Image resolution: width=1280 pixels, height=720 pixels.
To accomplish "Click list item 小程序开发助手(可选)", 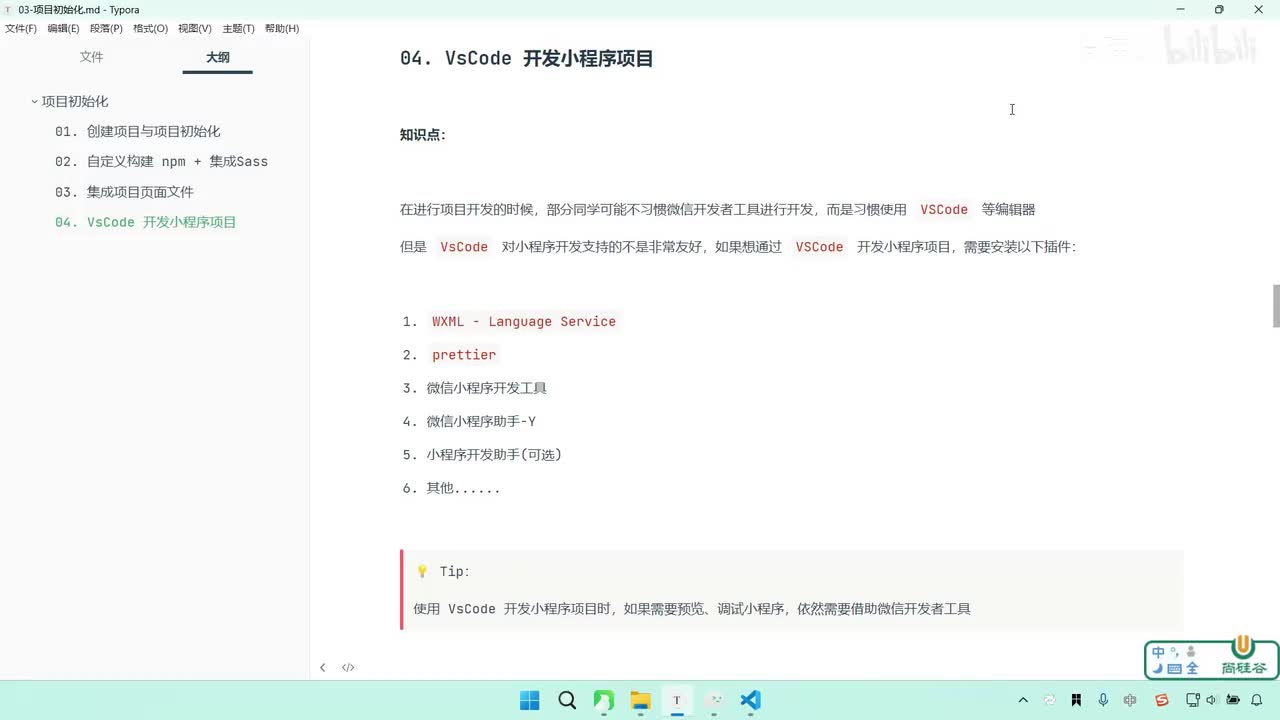I will coord(494,454).
